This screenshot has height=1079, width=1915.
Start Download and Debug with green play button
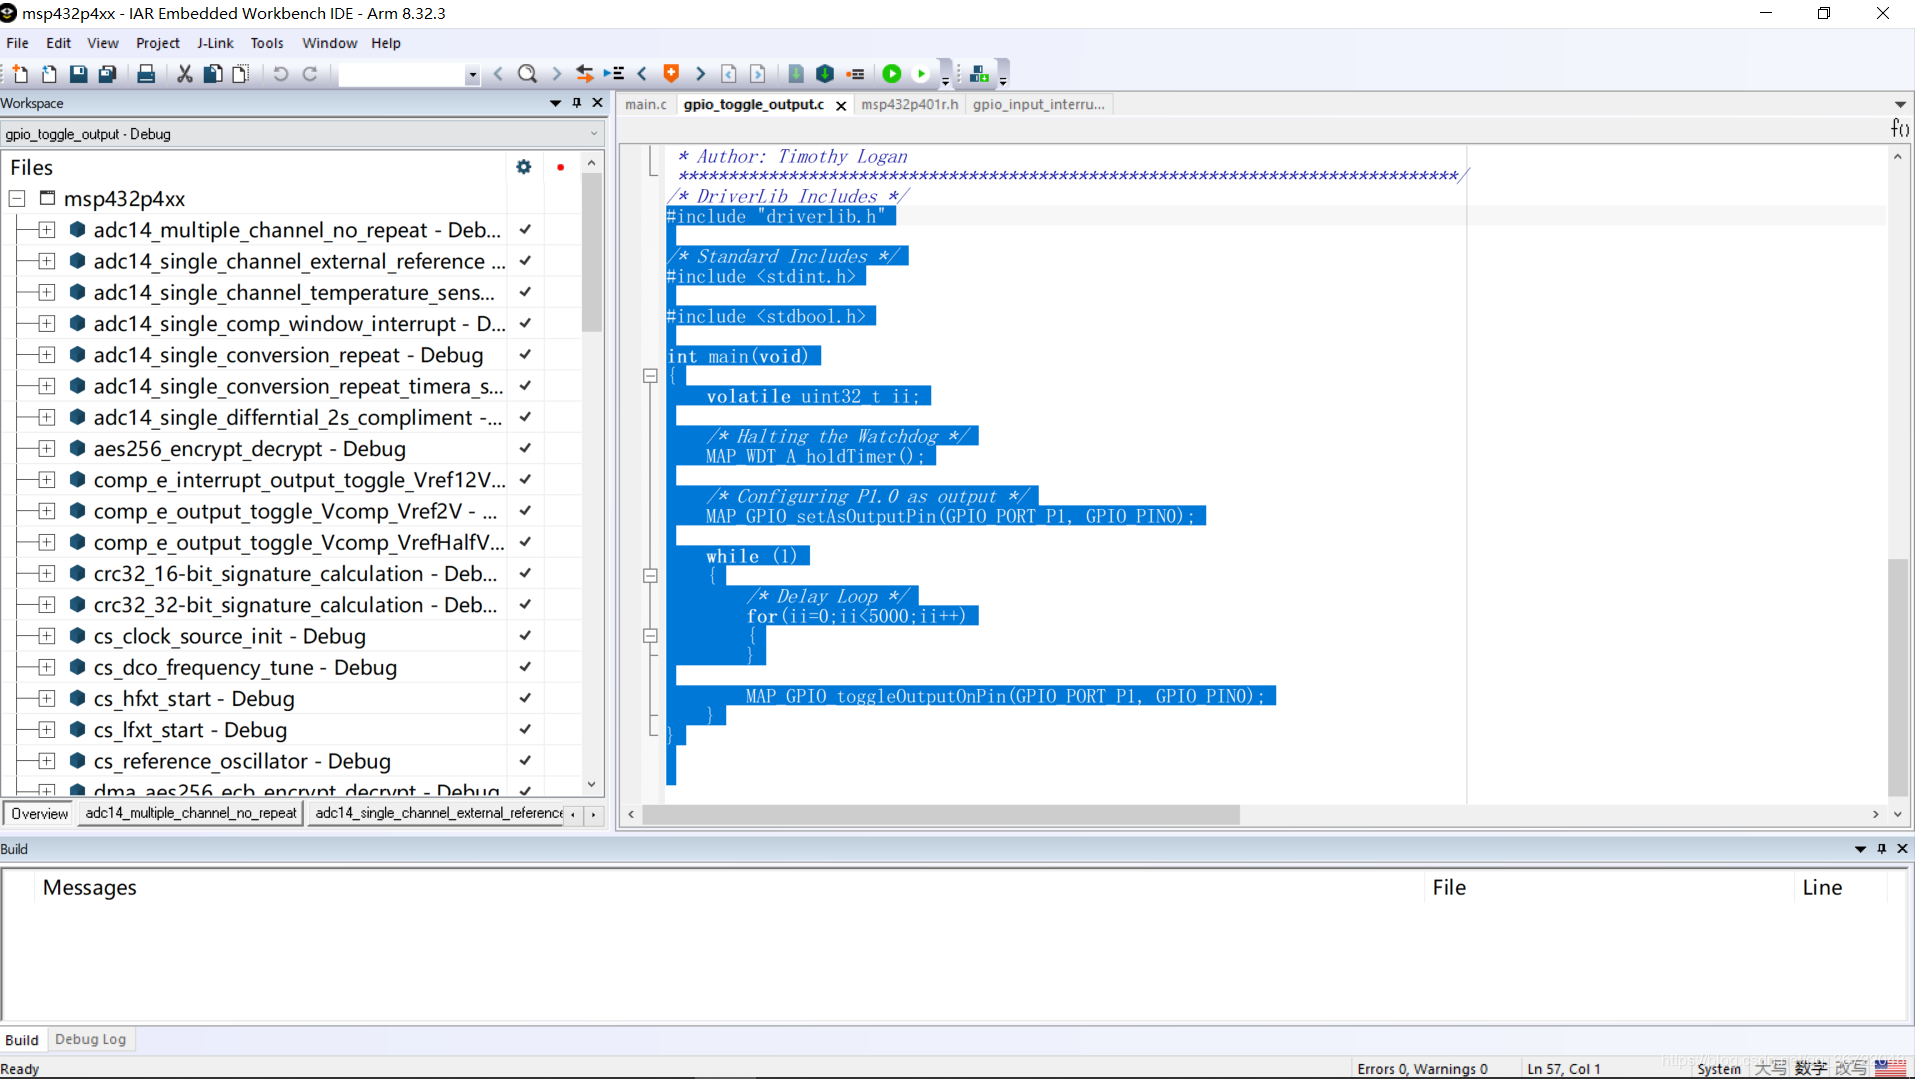pos(892,74)
